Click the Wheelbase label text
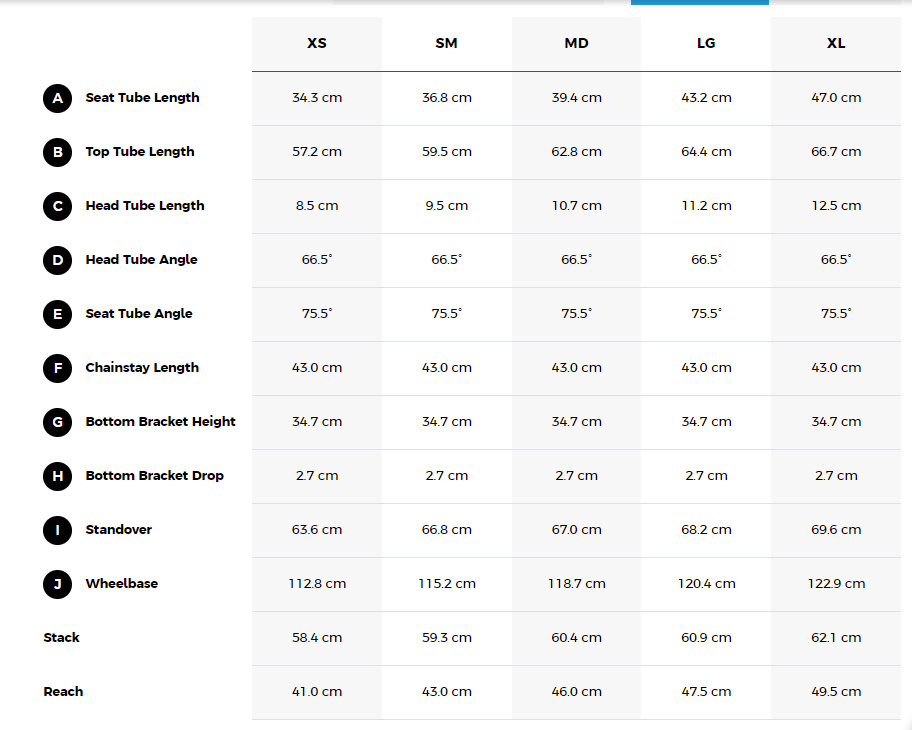 (122, 584)
